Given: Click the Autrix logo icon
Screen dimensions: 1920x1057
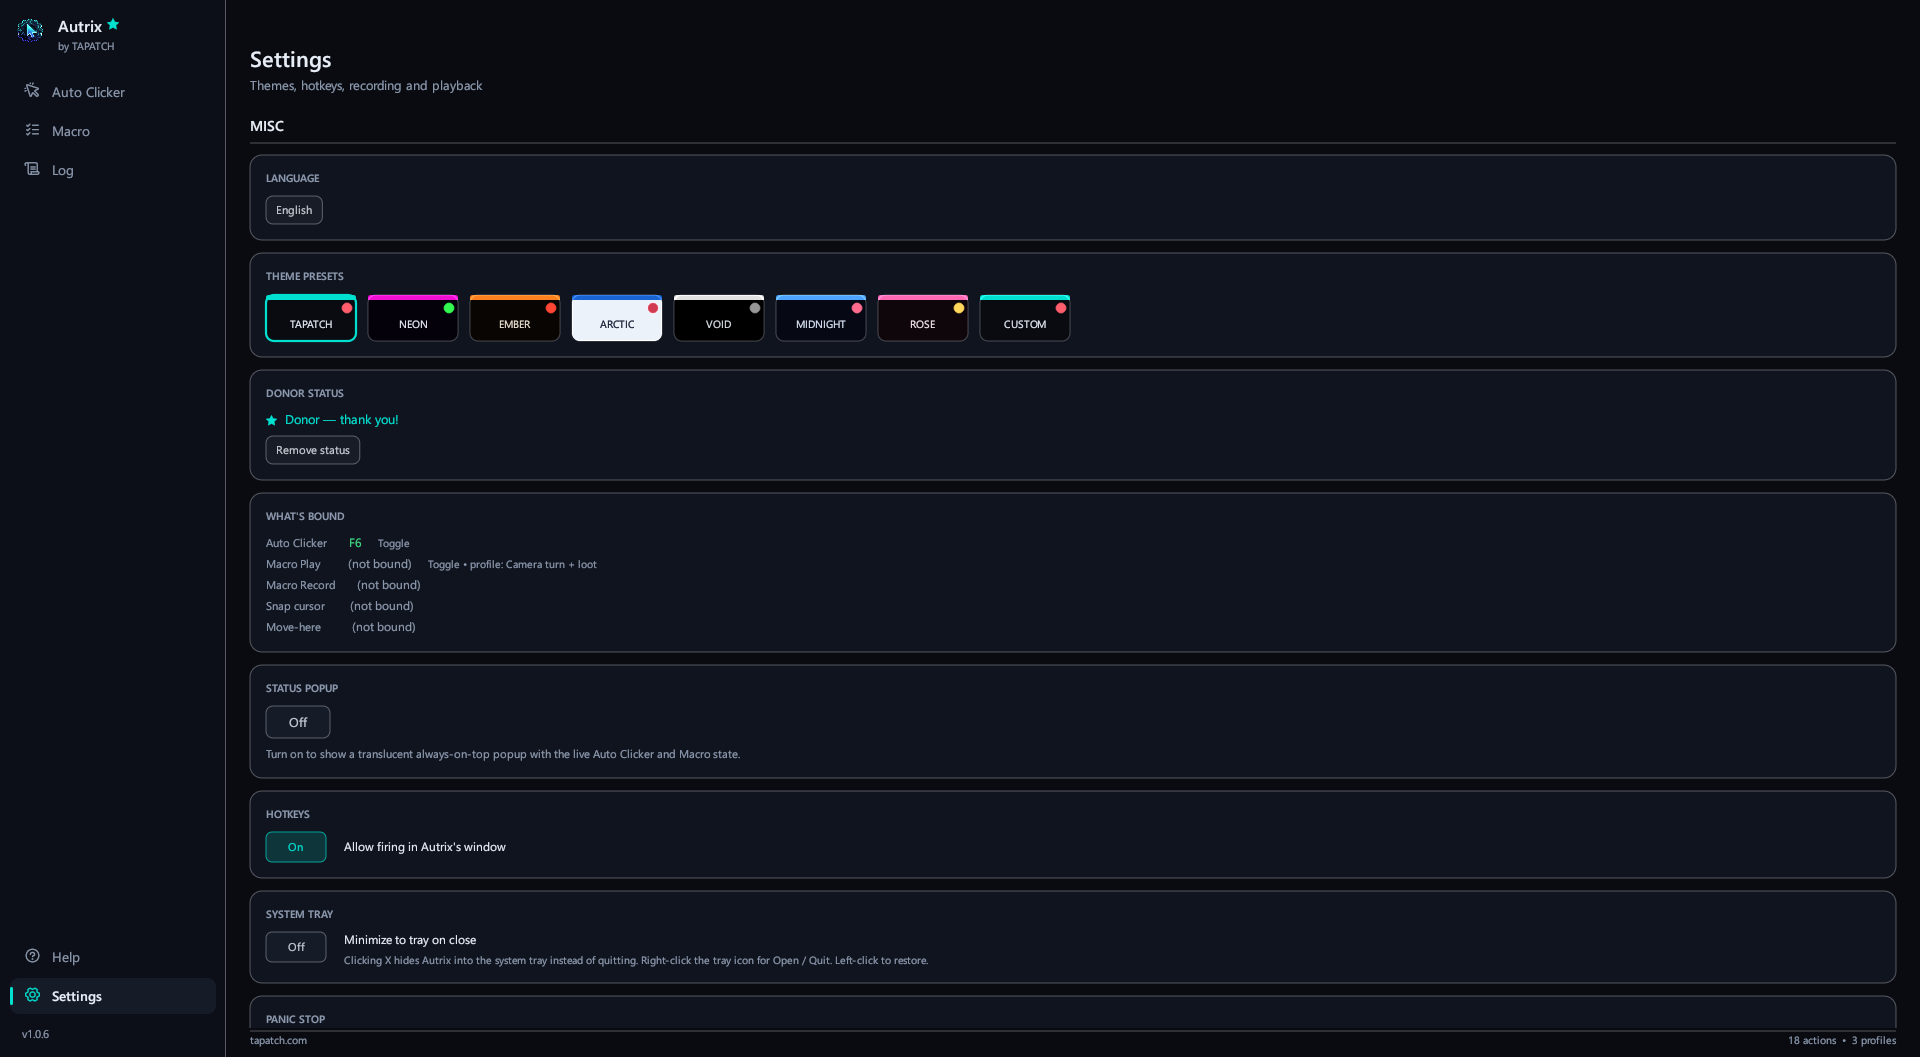Looking at the screenshot, I should (30, 31).
